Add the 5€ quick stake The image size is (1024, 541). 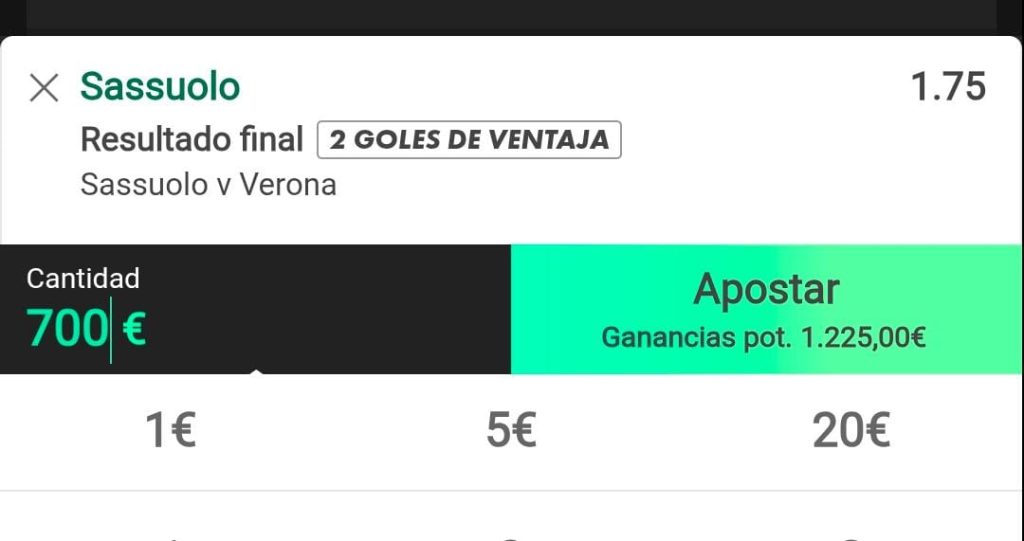(511, 431)
